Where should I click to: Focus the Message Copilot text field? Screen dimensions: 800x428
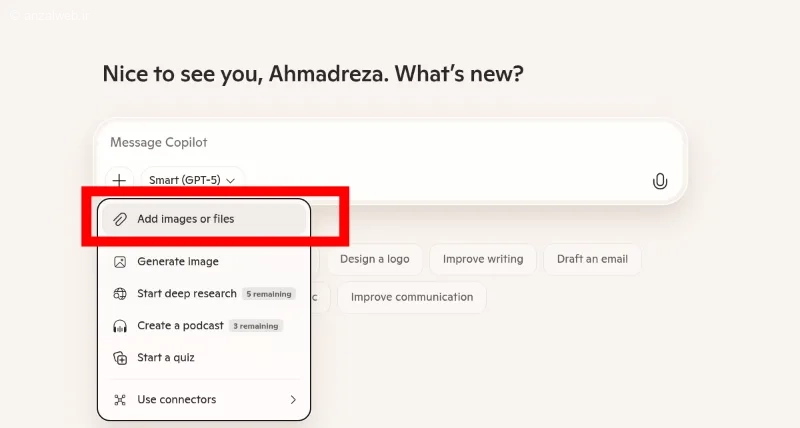coord(390,142)
